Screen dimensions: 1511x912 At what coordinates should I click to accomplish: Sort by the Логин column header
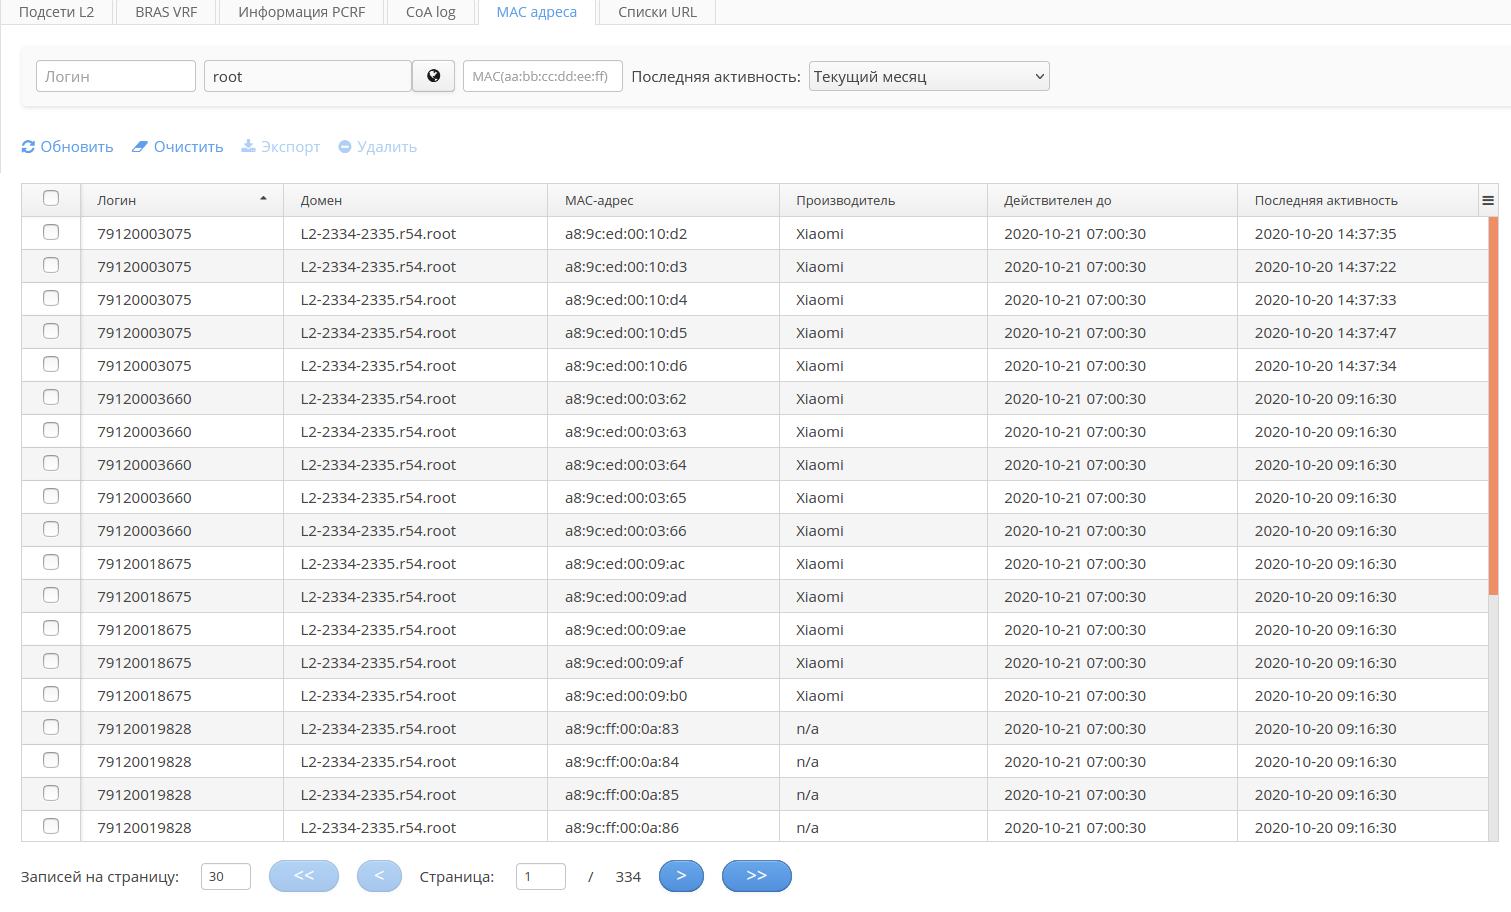117,200
